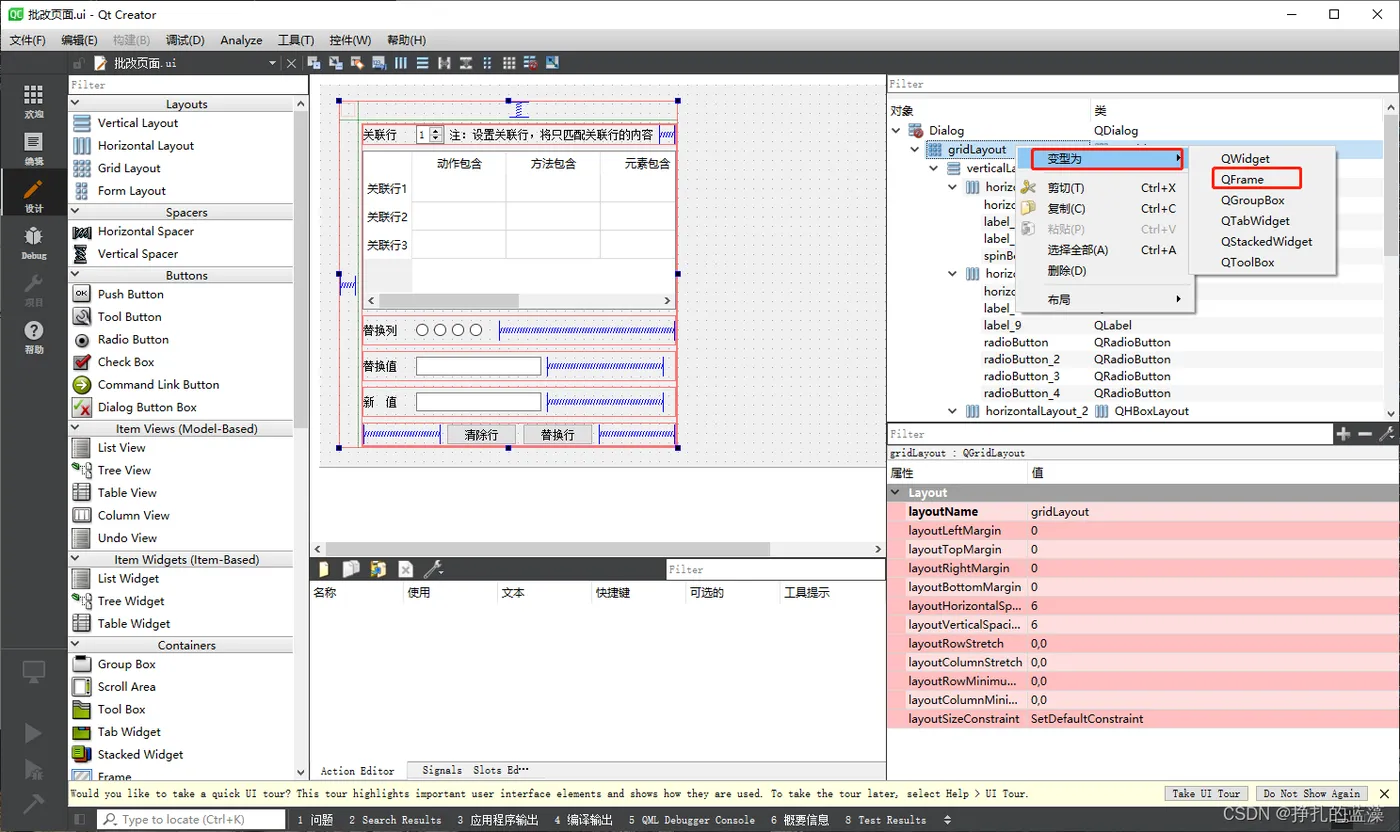
Task: Click the Take UI Tour button
Action: 1207,793
